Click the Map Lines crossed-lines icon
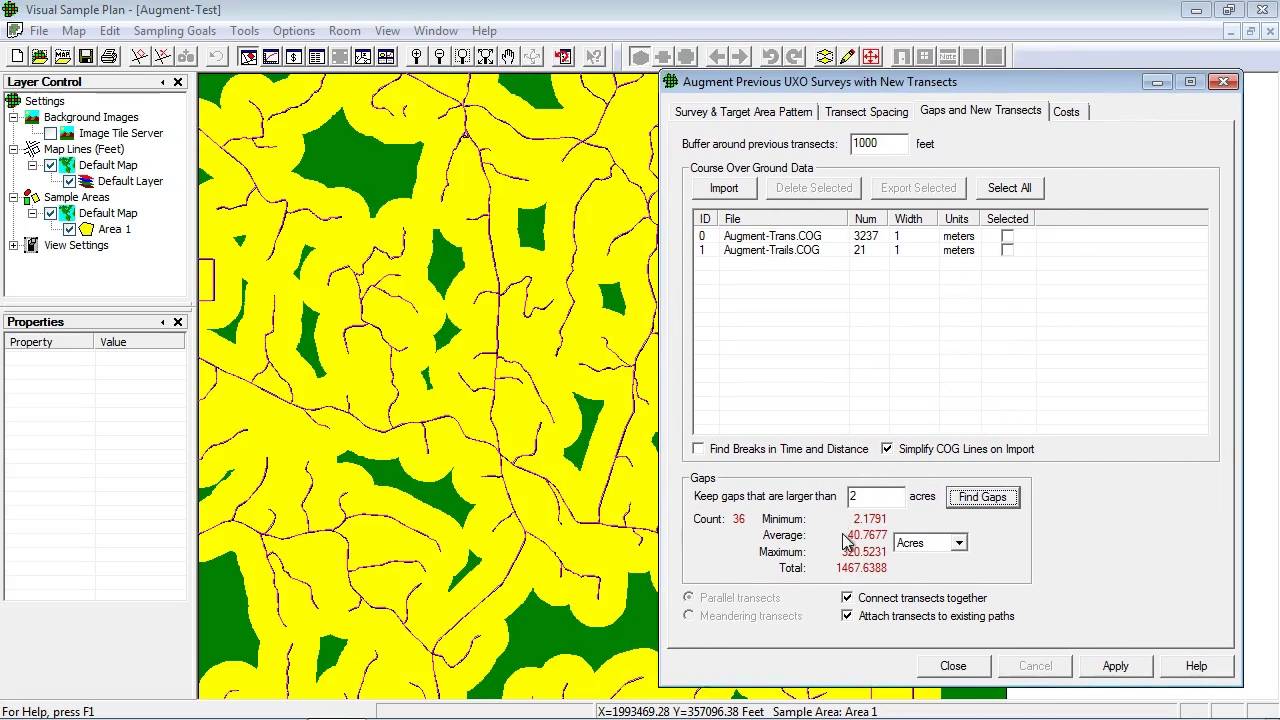1280x720 pixels. click(32, 149)
